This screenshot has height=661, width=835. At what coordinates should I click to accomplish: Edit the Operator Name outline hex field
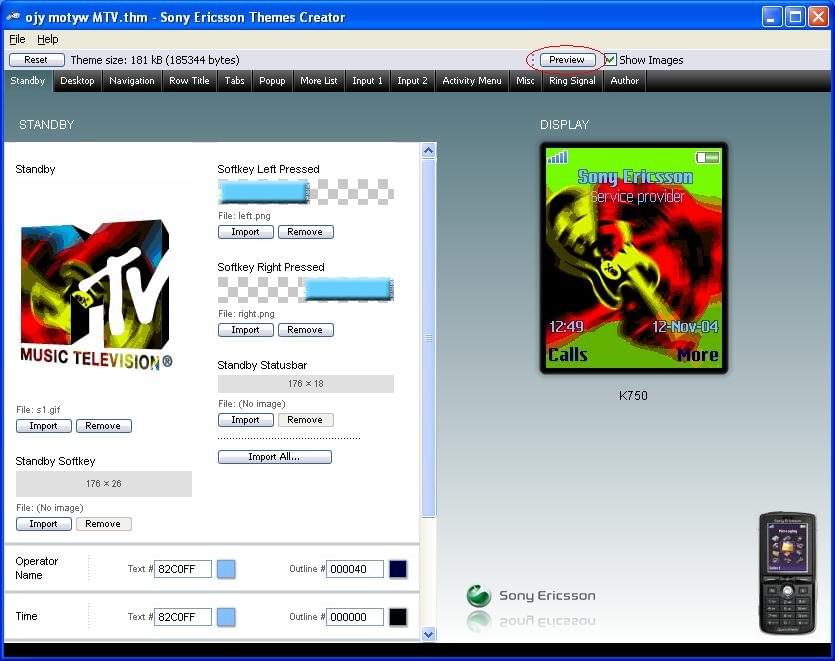tap(355, 569)
